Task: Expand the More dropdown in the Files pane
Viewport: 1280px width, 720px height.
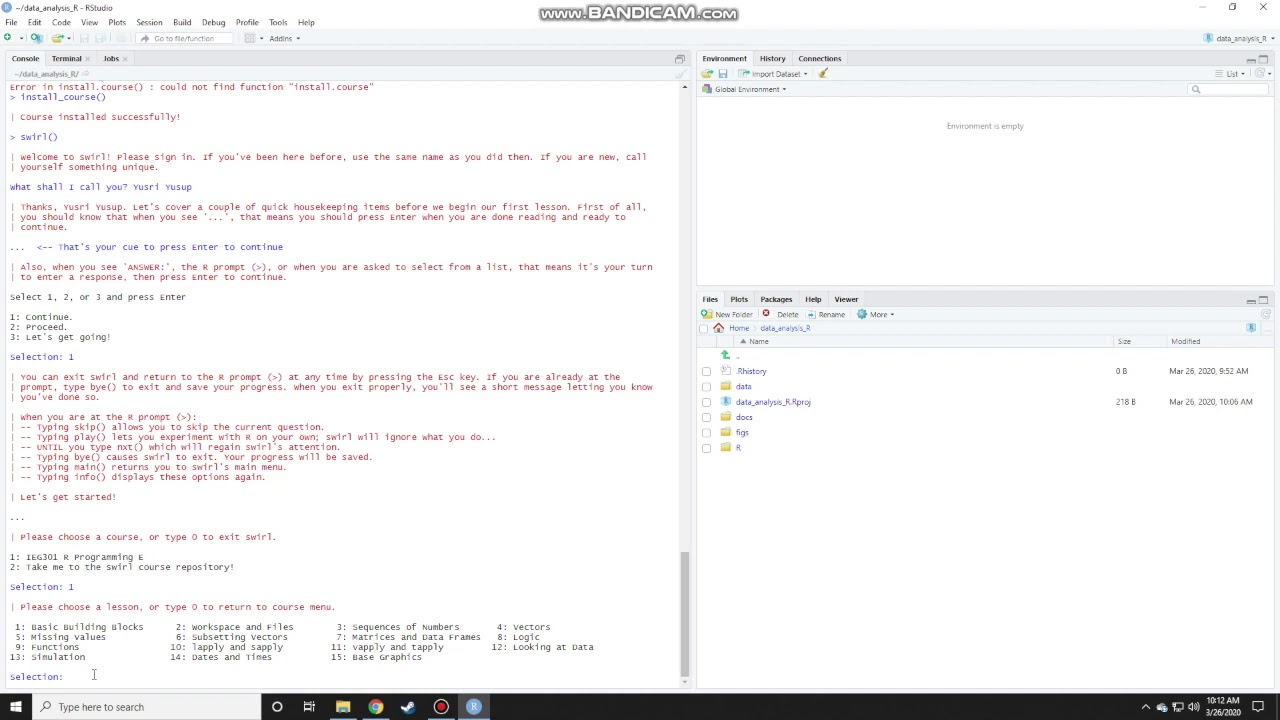Action: click(875, 314)
